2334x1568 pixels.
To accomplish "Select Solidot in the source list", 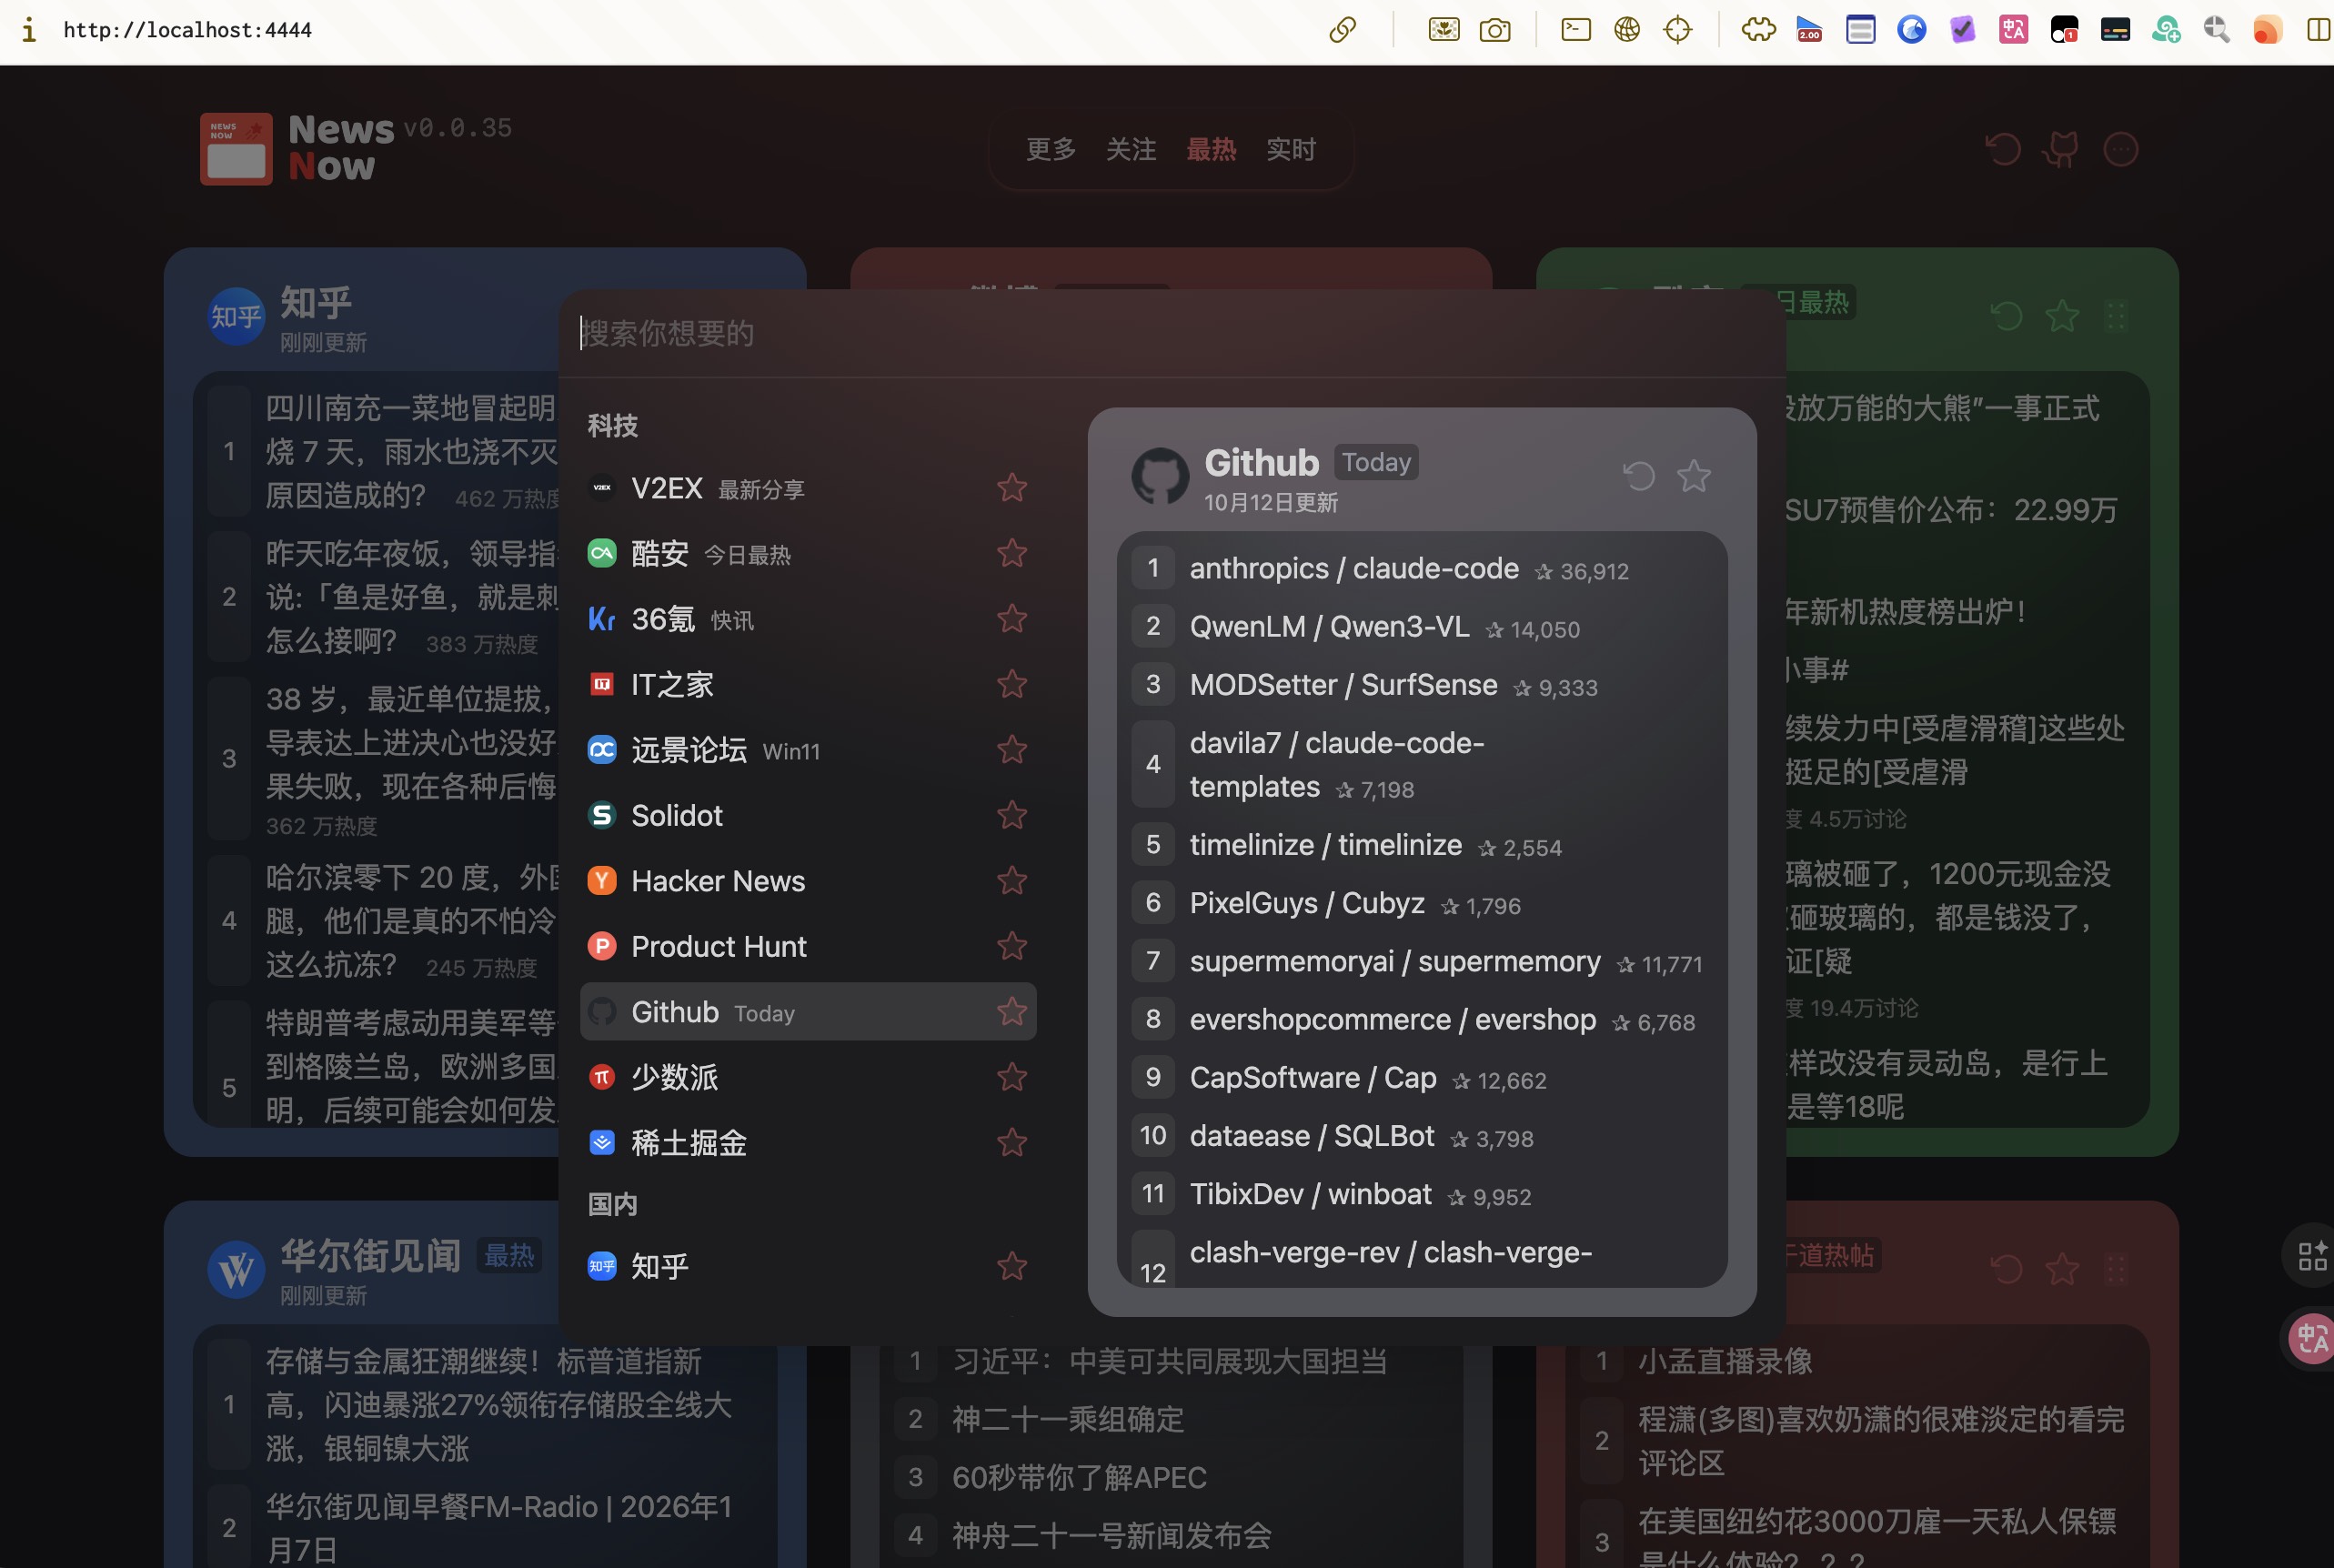I will (676, 816).
